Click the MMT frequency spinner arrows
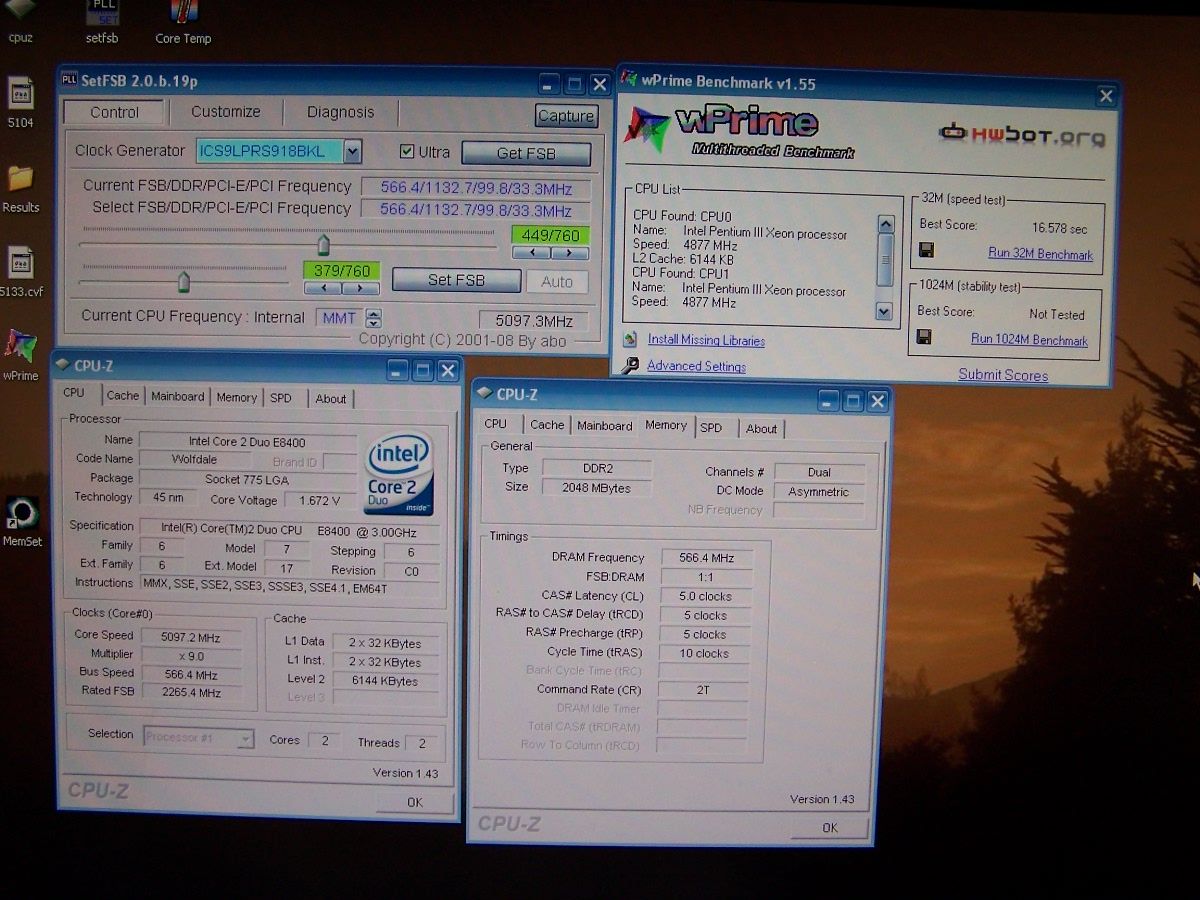 click(373, 318)
